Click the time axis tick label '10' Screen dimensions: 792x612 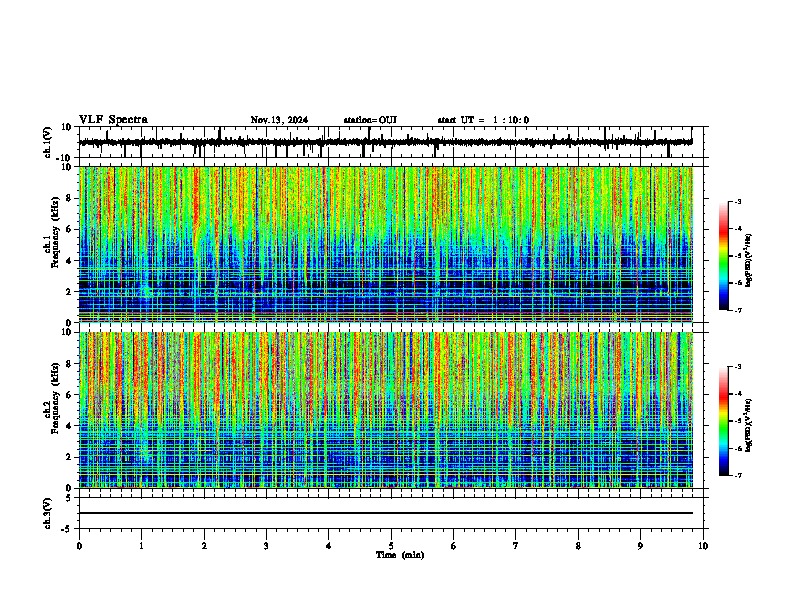[x=703, y=546]
